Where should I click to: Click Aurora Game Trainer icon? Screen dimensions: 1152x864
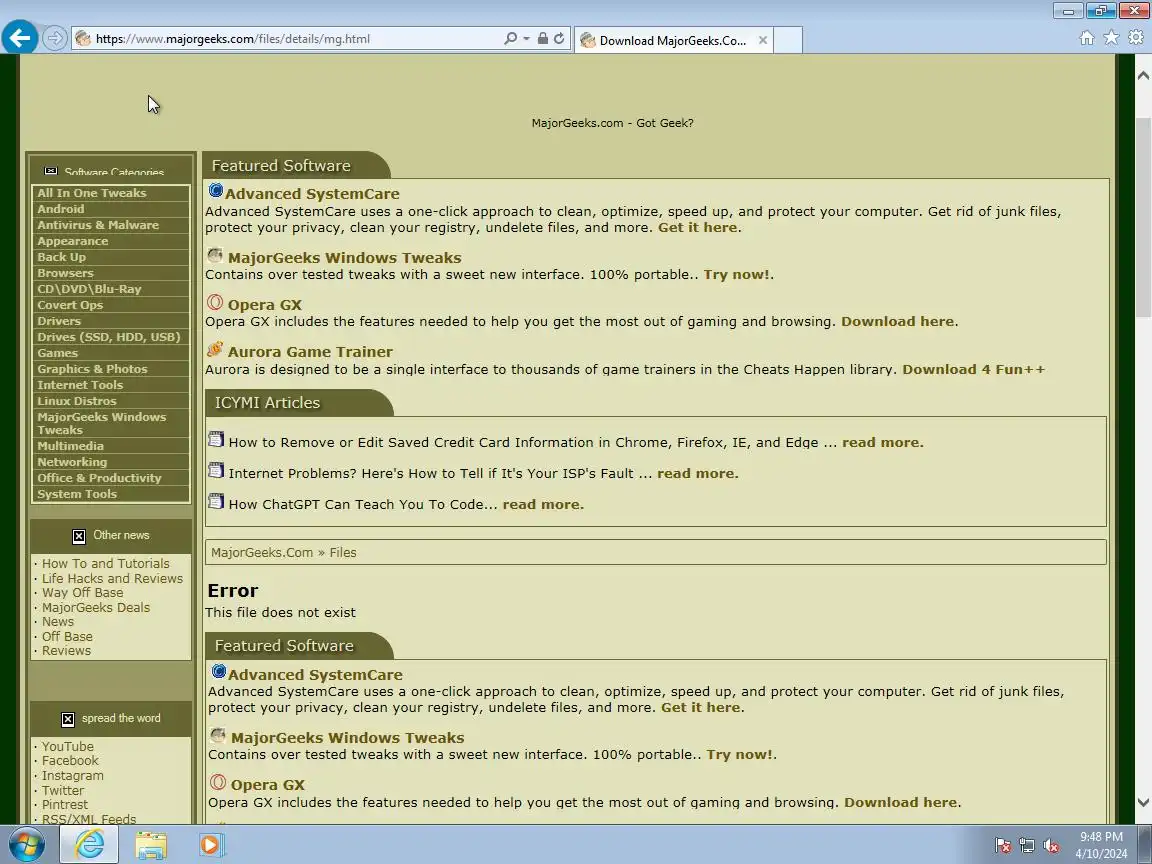(215, 349)
